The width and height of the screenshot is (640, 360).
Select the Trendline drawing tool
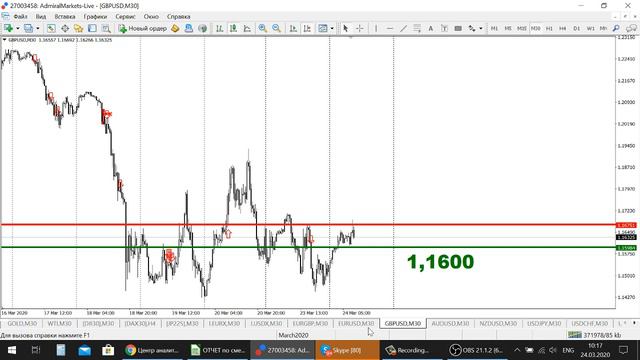click(x=403, y=28)
